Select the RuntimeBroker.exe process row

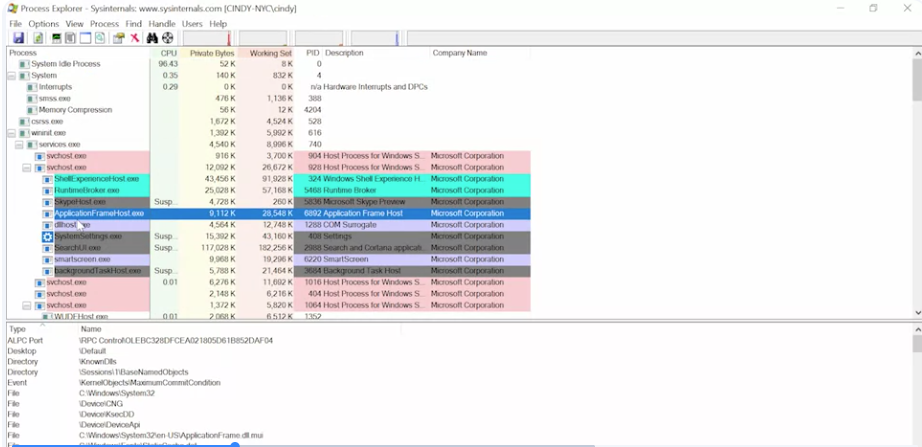269,191
